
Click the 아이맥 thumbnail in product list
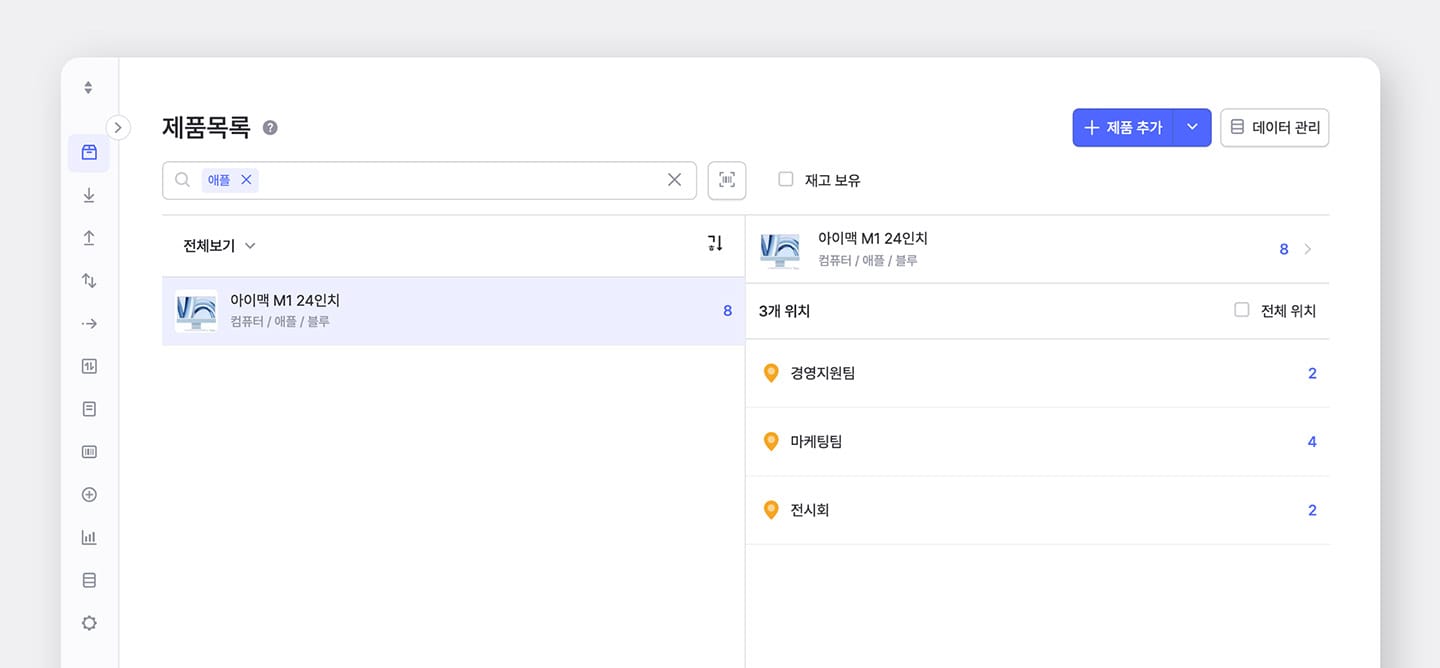coord(196,311)
